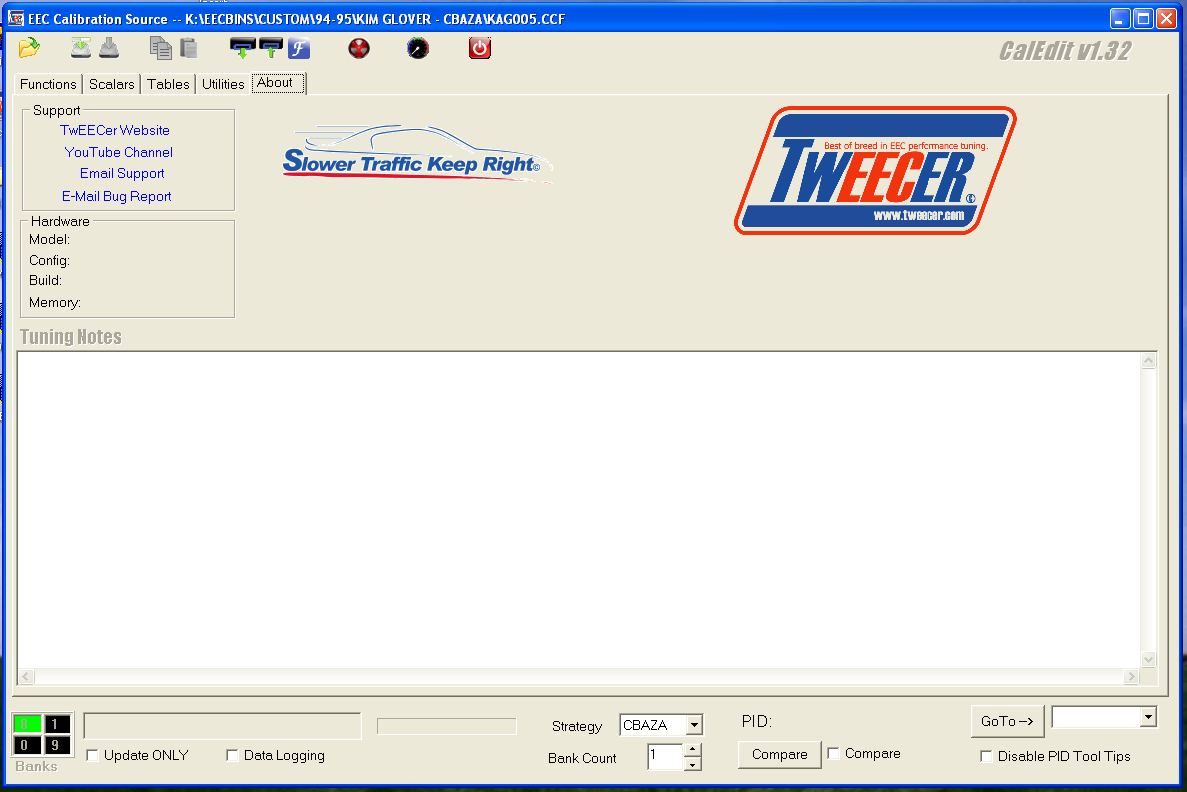Image resolution: width=1187 pixels, height=792 pixels.
Task: Toggle the Data Logging checkbox
Action: coord(233,755)
